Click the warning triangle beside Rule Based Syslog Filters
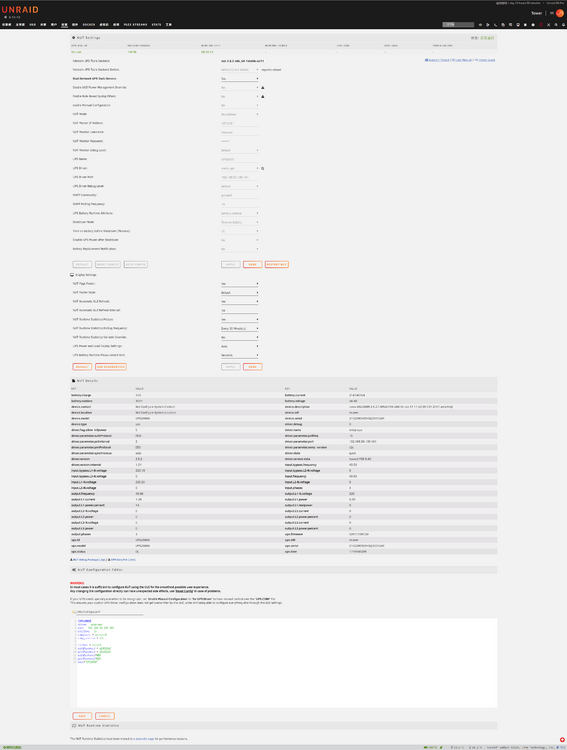 point(263,97)
